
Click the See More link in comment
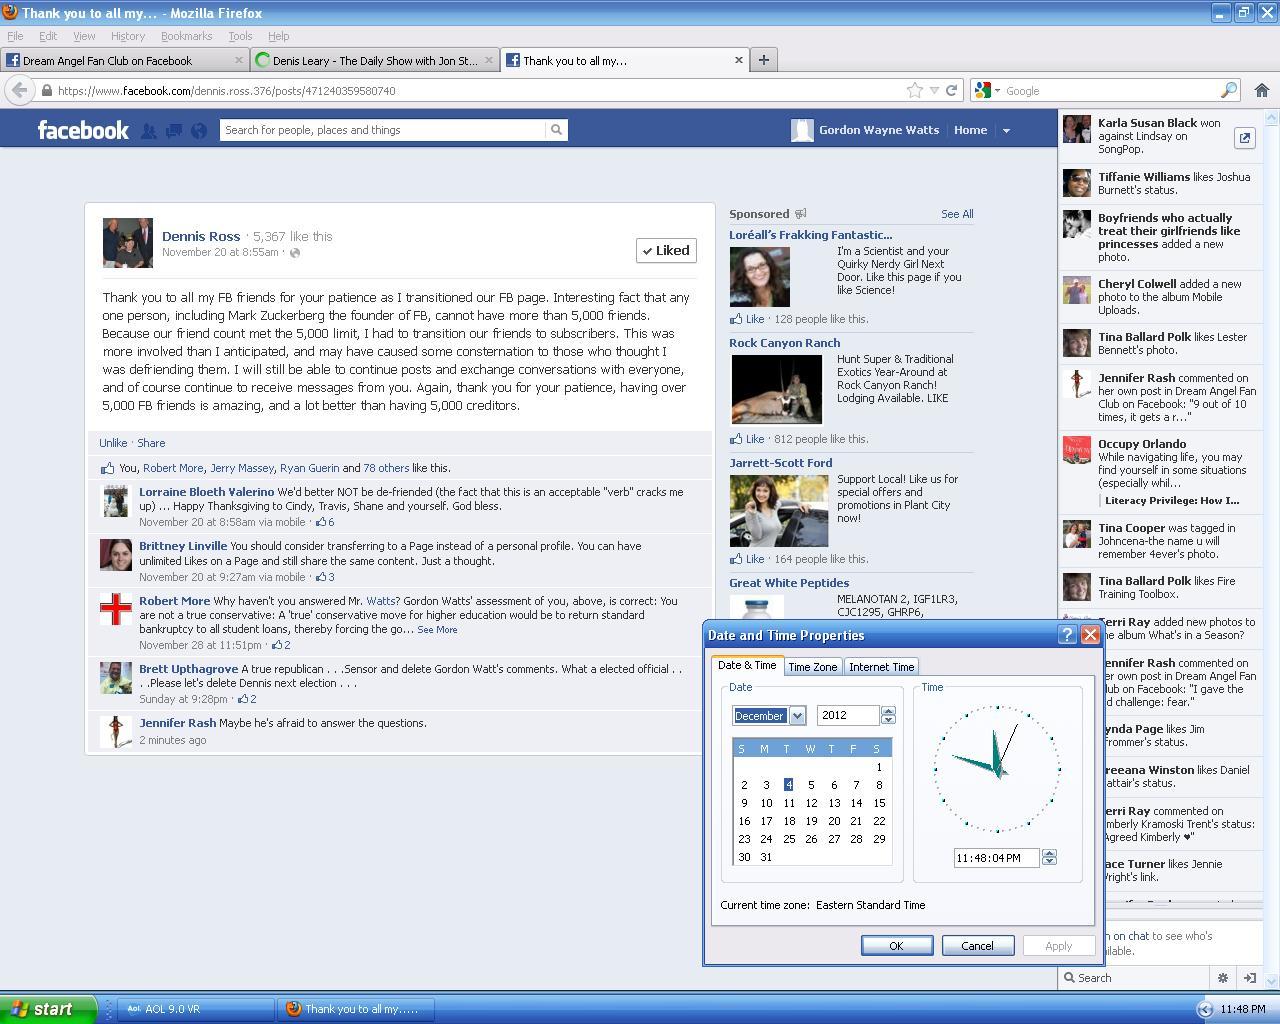point(437,630)
